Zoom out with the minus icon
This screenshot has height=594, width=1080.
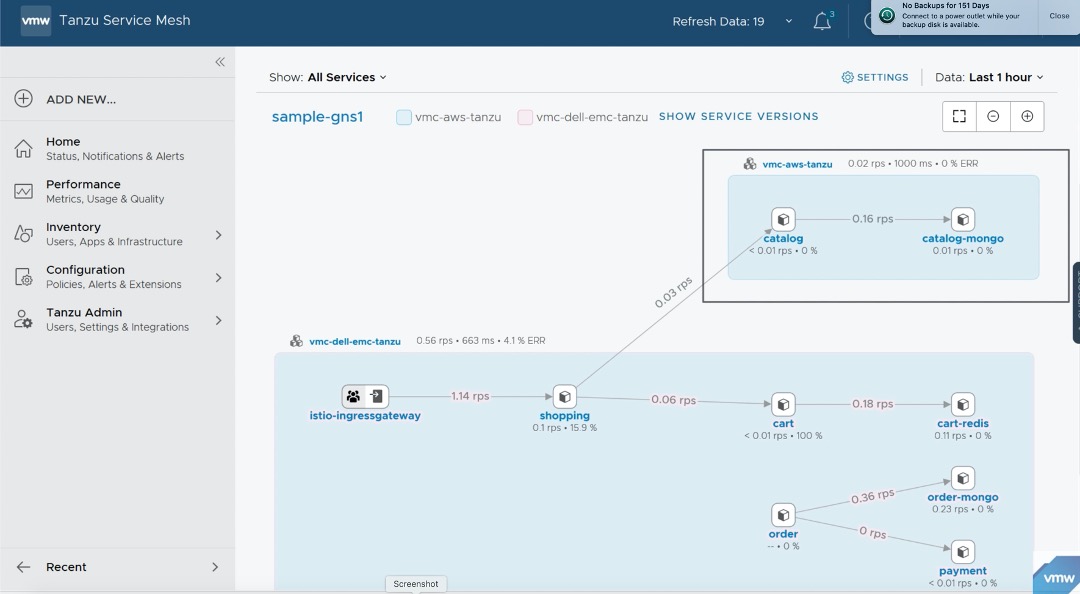[993, 116]
